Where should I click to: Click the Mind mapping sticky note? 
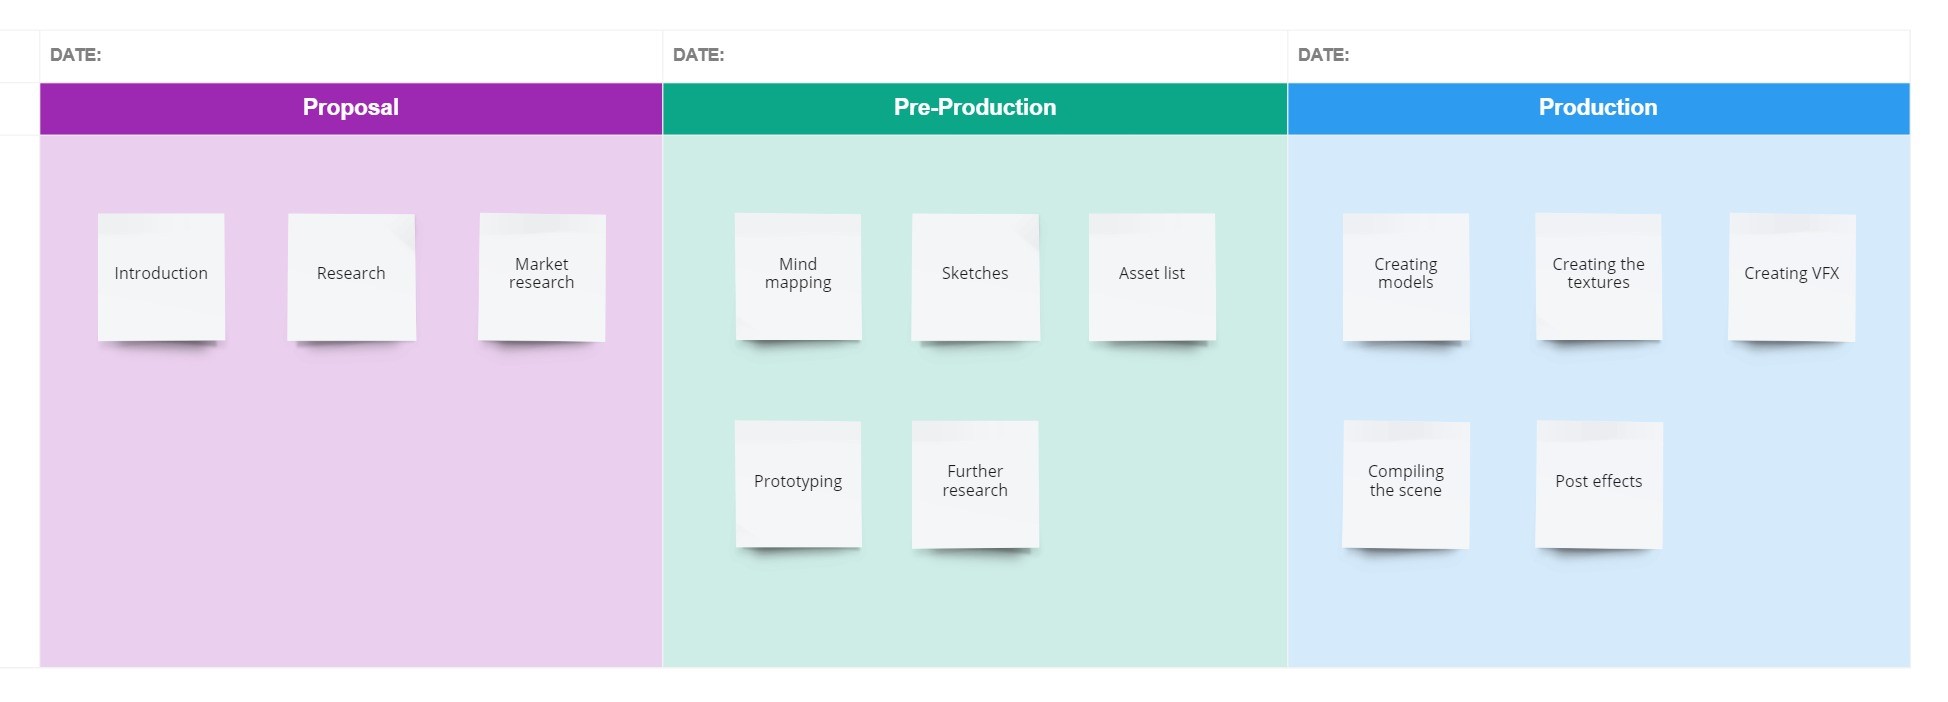[x=798, y=276]
